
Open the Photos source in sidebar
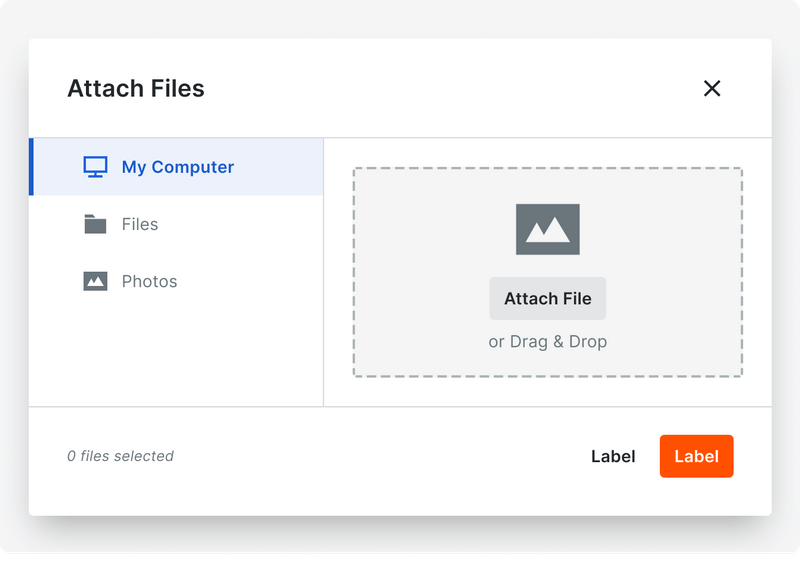(x=150, y=281)
